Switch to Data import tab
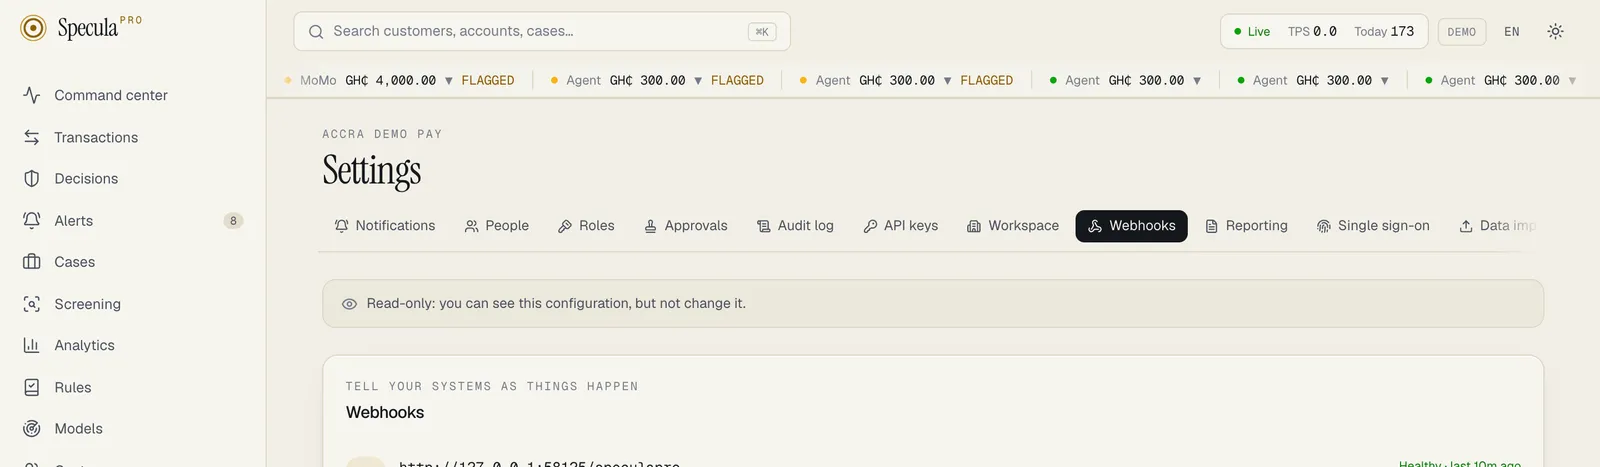Screen dimensions: 1600x467 [1496, 226]
